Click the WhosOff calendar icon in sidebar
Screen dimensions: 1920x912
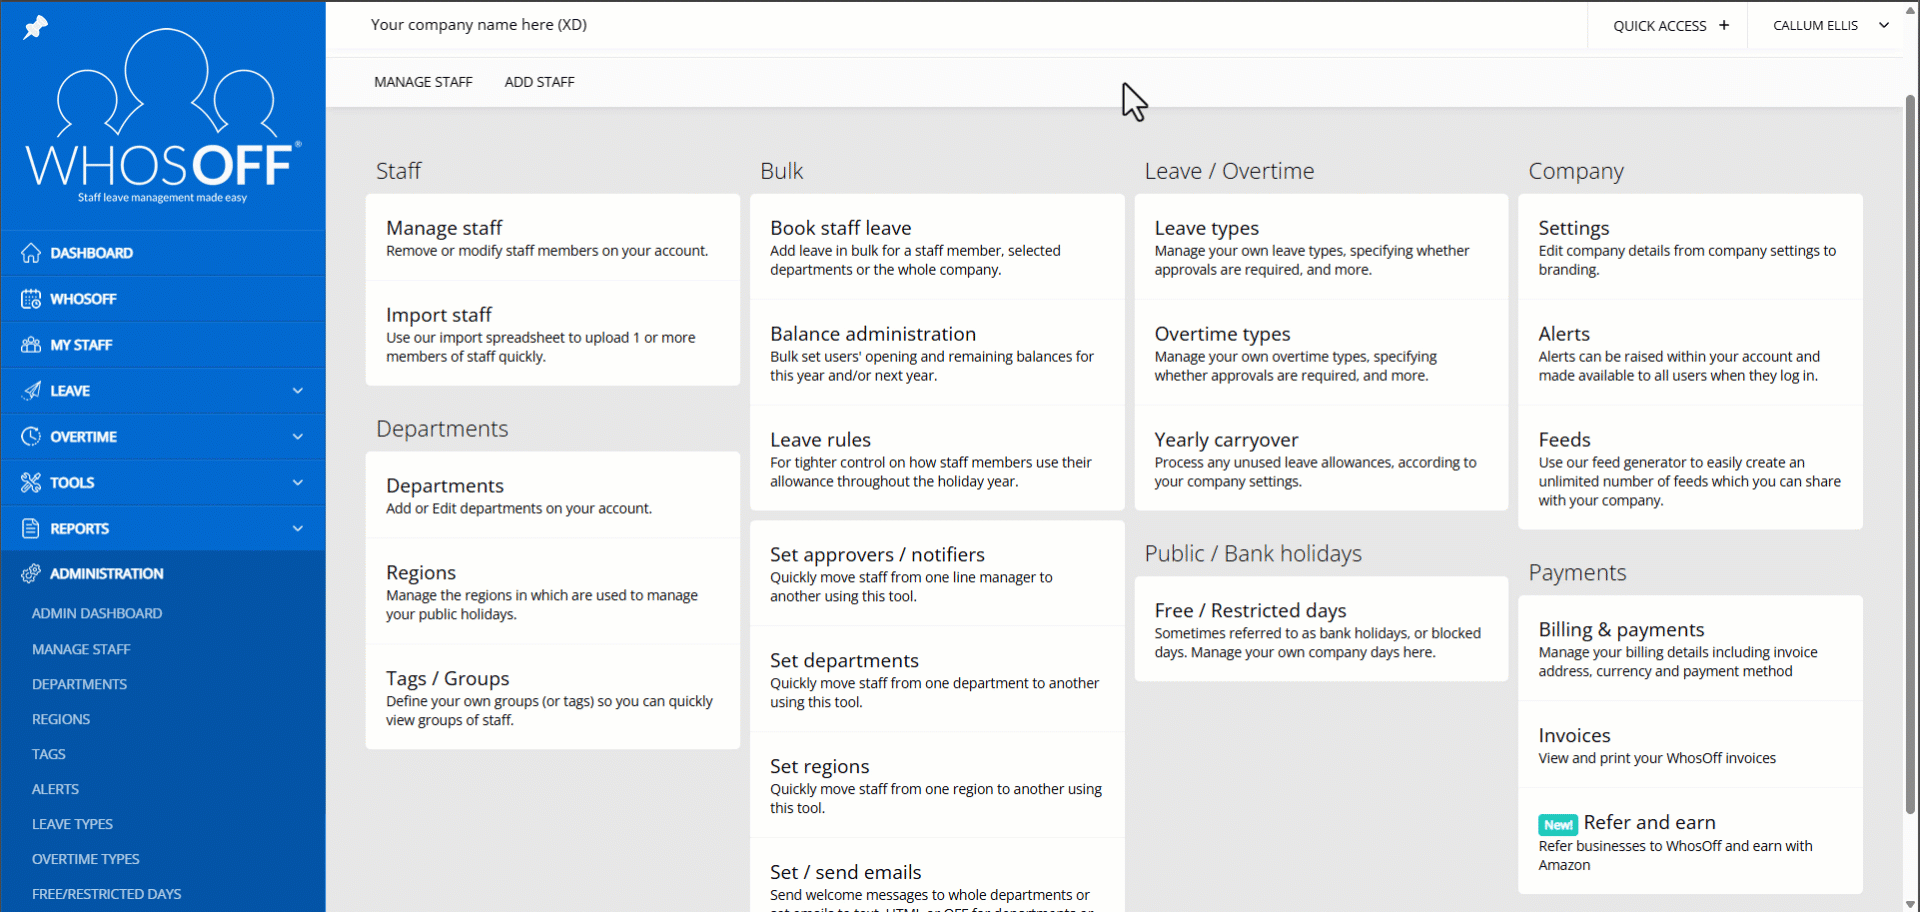pyautogui.click(x=31, y=299)
